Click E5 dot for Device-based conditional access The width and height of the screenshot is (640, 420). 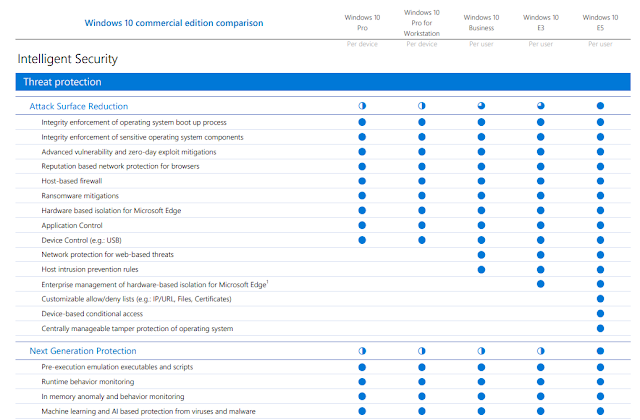point(600,313)
